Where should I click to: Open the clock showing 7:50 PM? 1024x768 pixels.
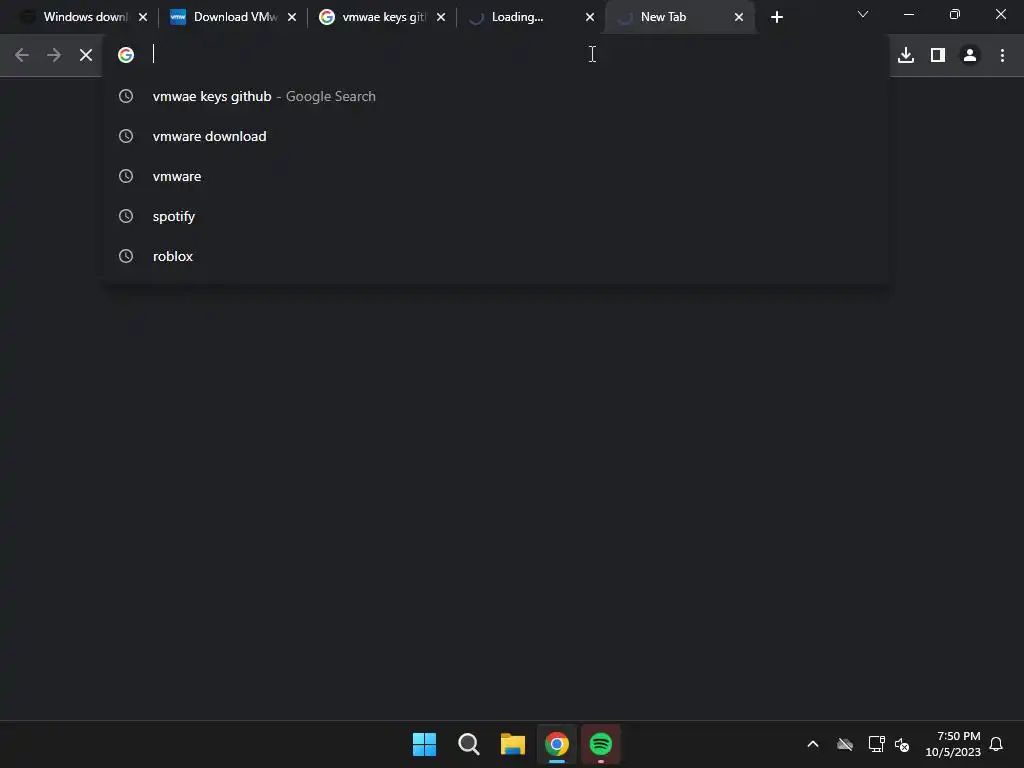tap(953, 744)
